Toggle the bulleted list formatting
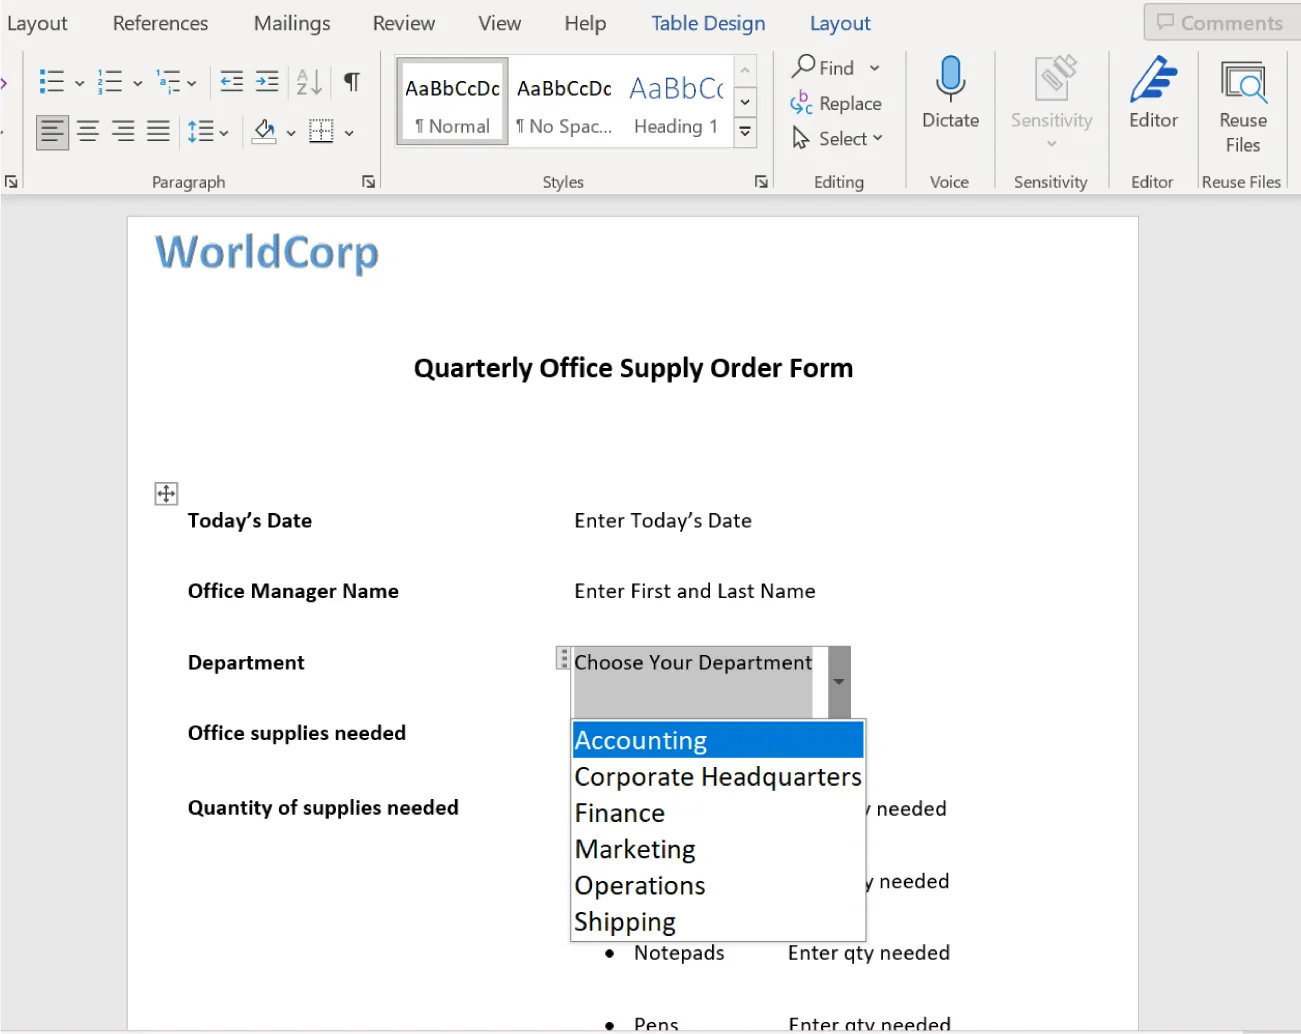The width and height of the screenshot is (1301, 1034). pos(53,81)
